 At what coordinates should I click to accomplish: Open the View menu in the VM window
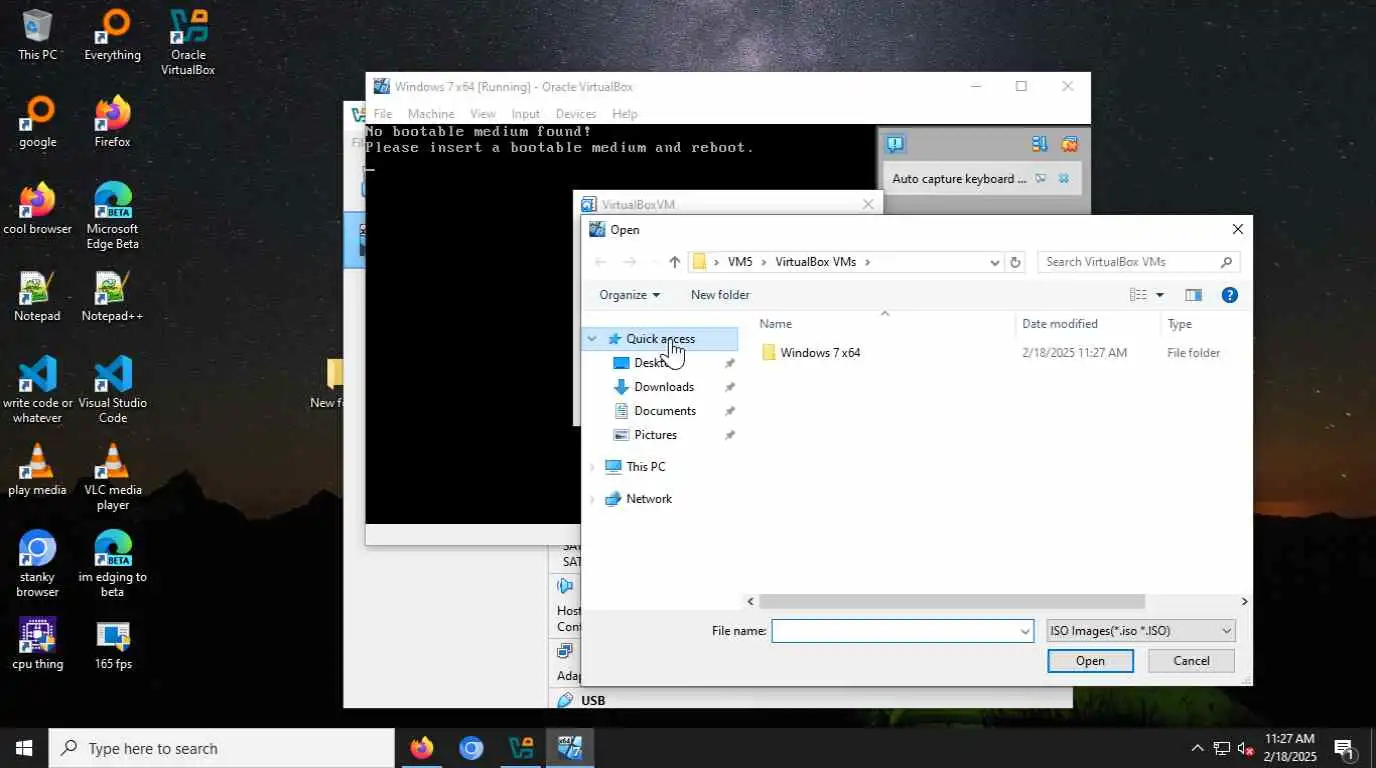tap(483, 114)
